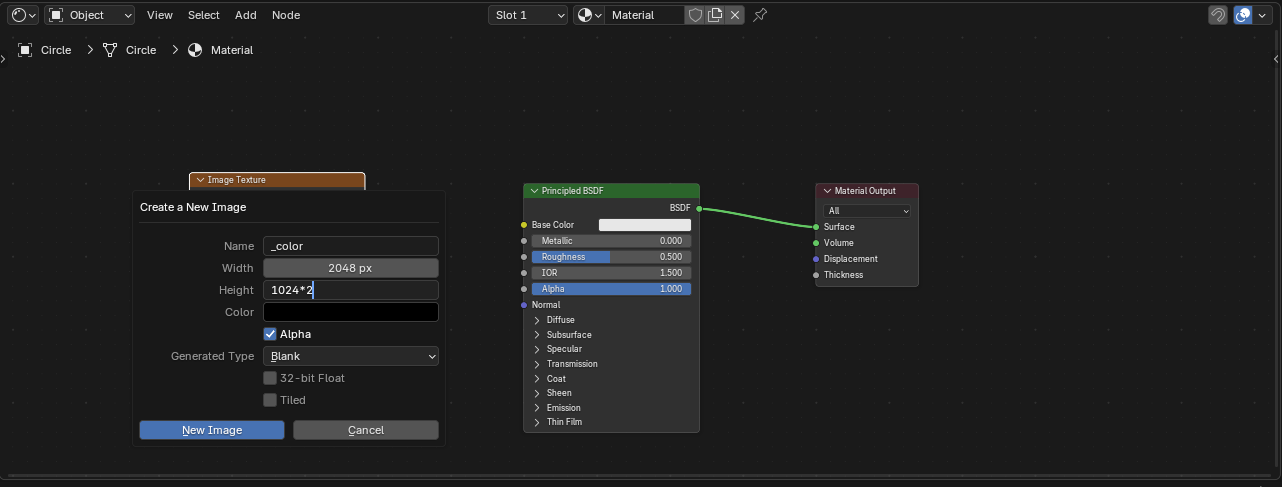Click the fake user shield icon
Image resolution: width=1282 pixels, height=487 pixels.
click(x=695, y=15)
